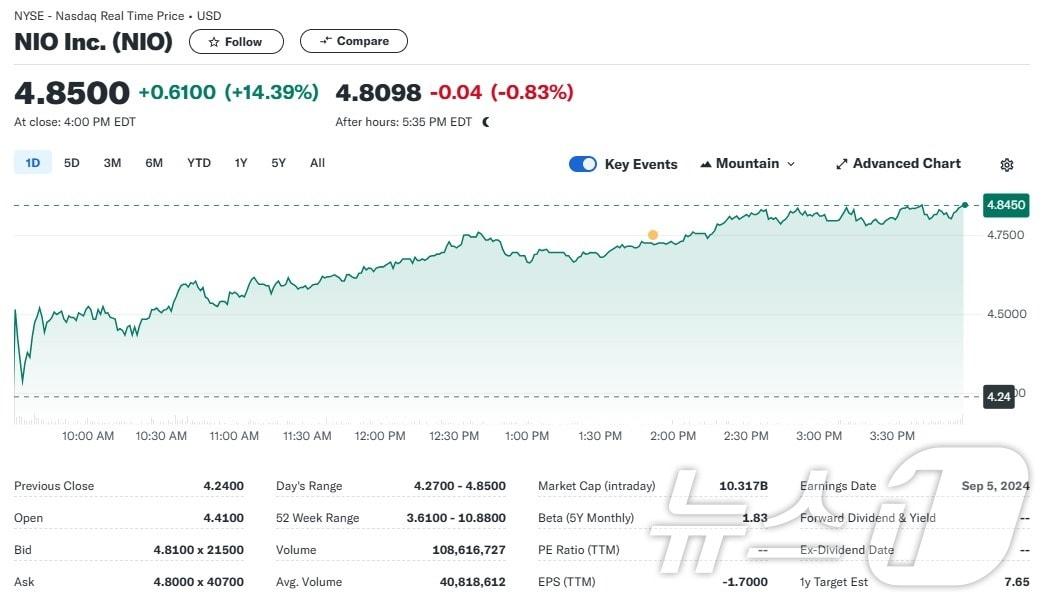The image size is (1048, 605).
Task: Click the Follow star button
Action: tap(236, 42)
